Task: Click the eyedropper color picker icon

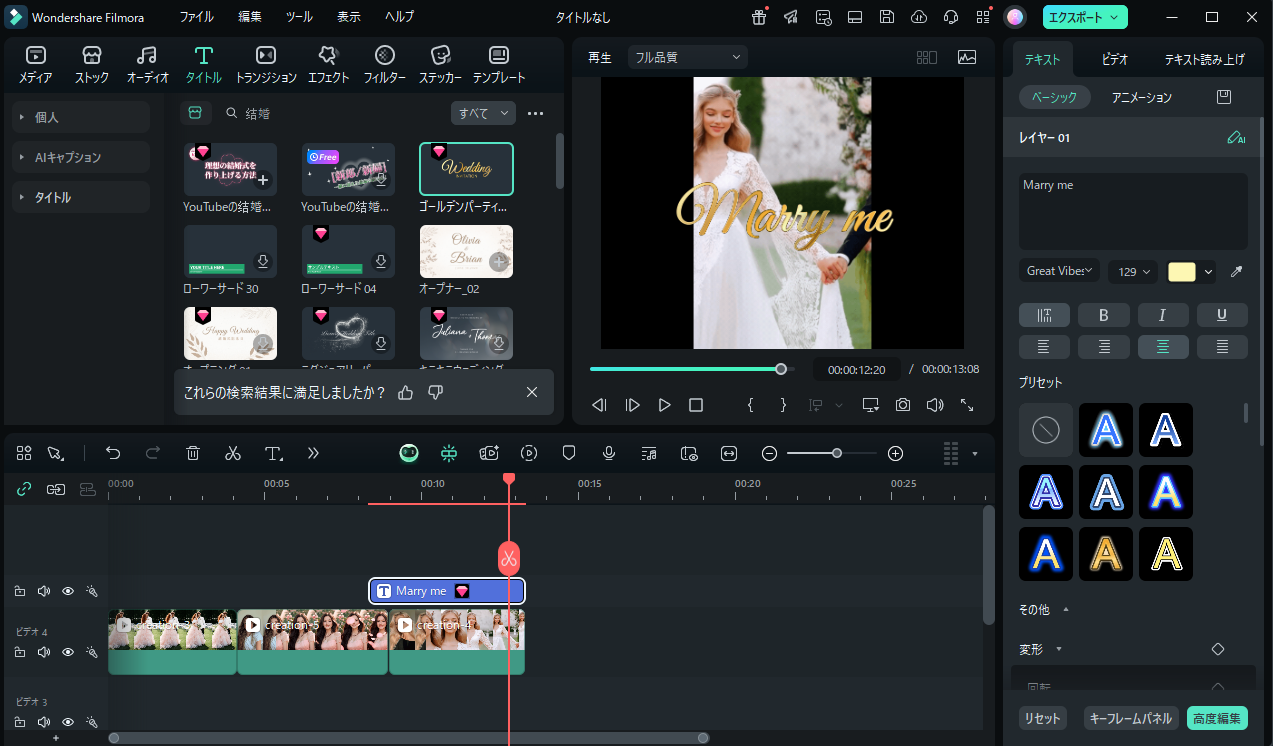Action: pyautogui.click(x=1236, y=271)
